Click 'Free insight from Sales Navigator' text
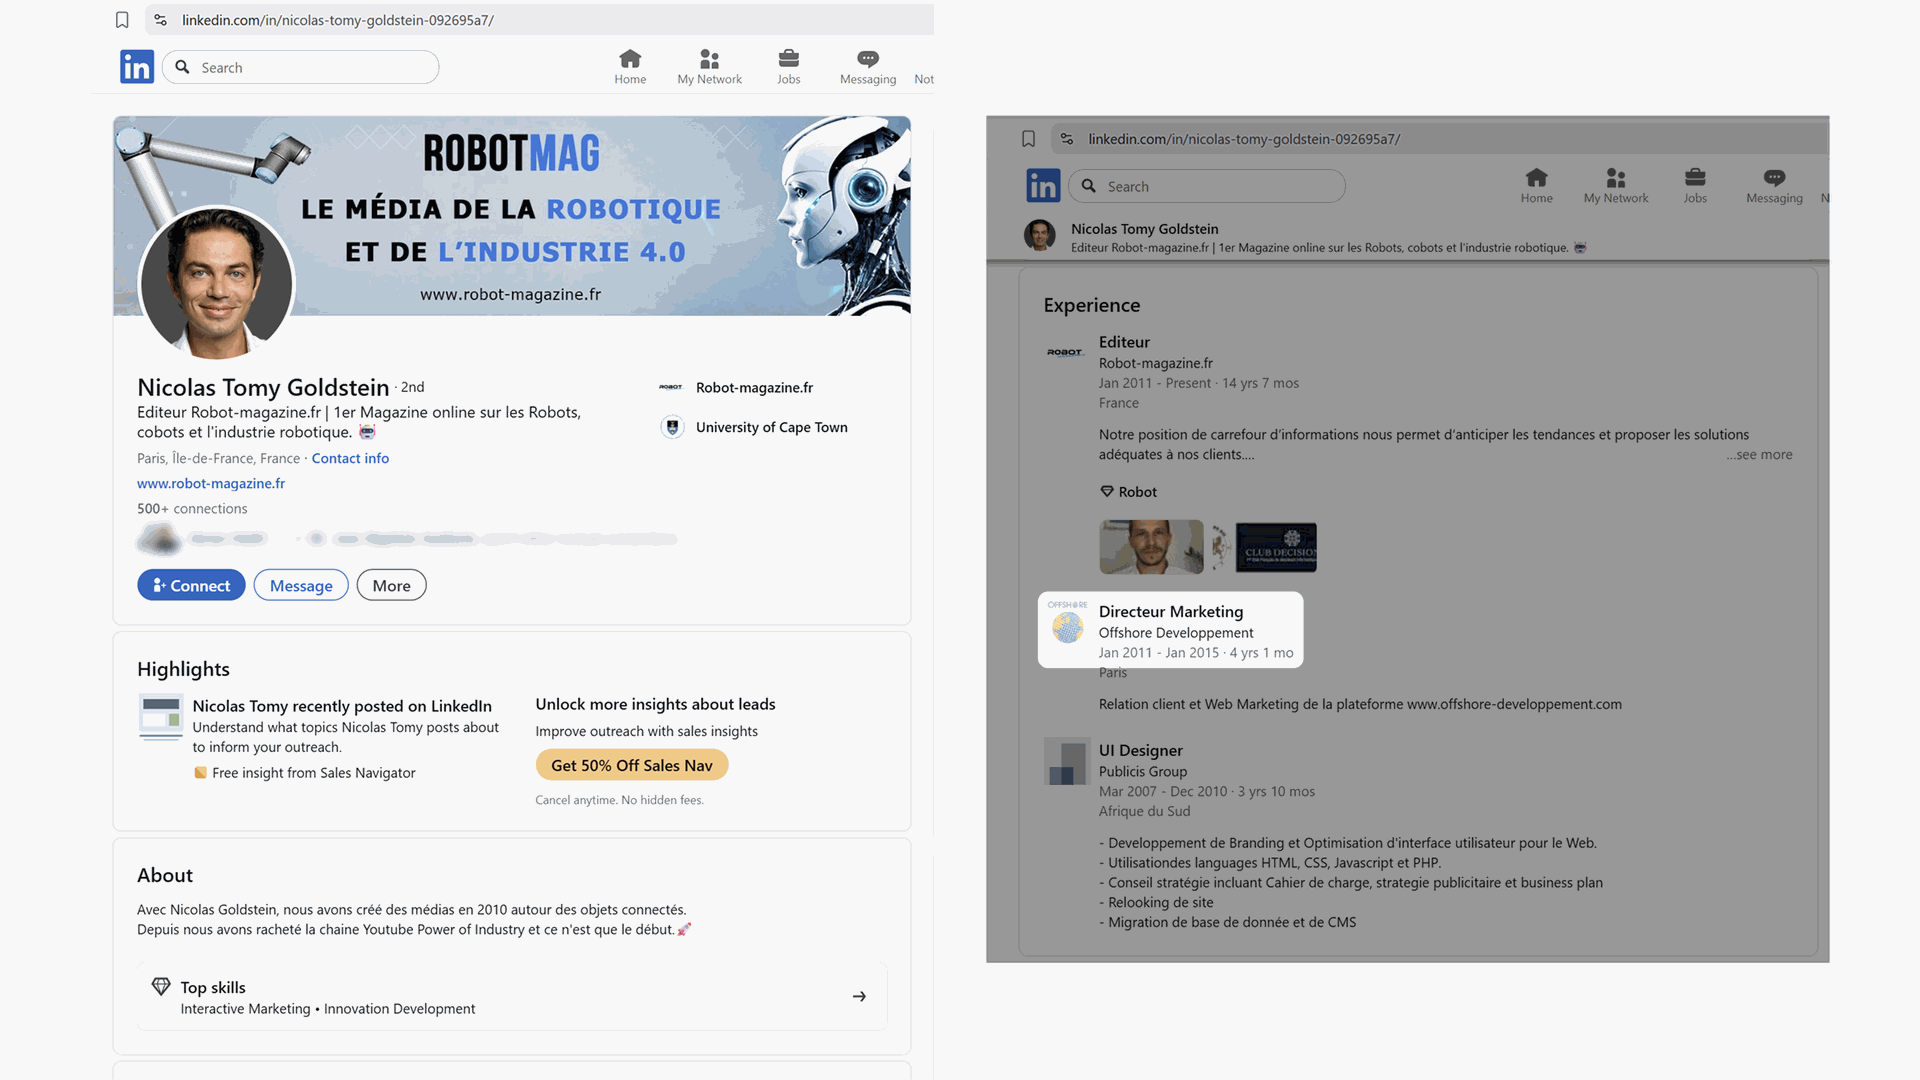 (313, 773)
